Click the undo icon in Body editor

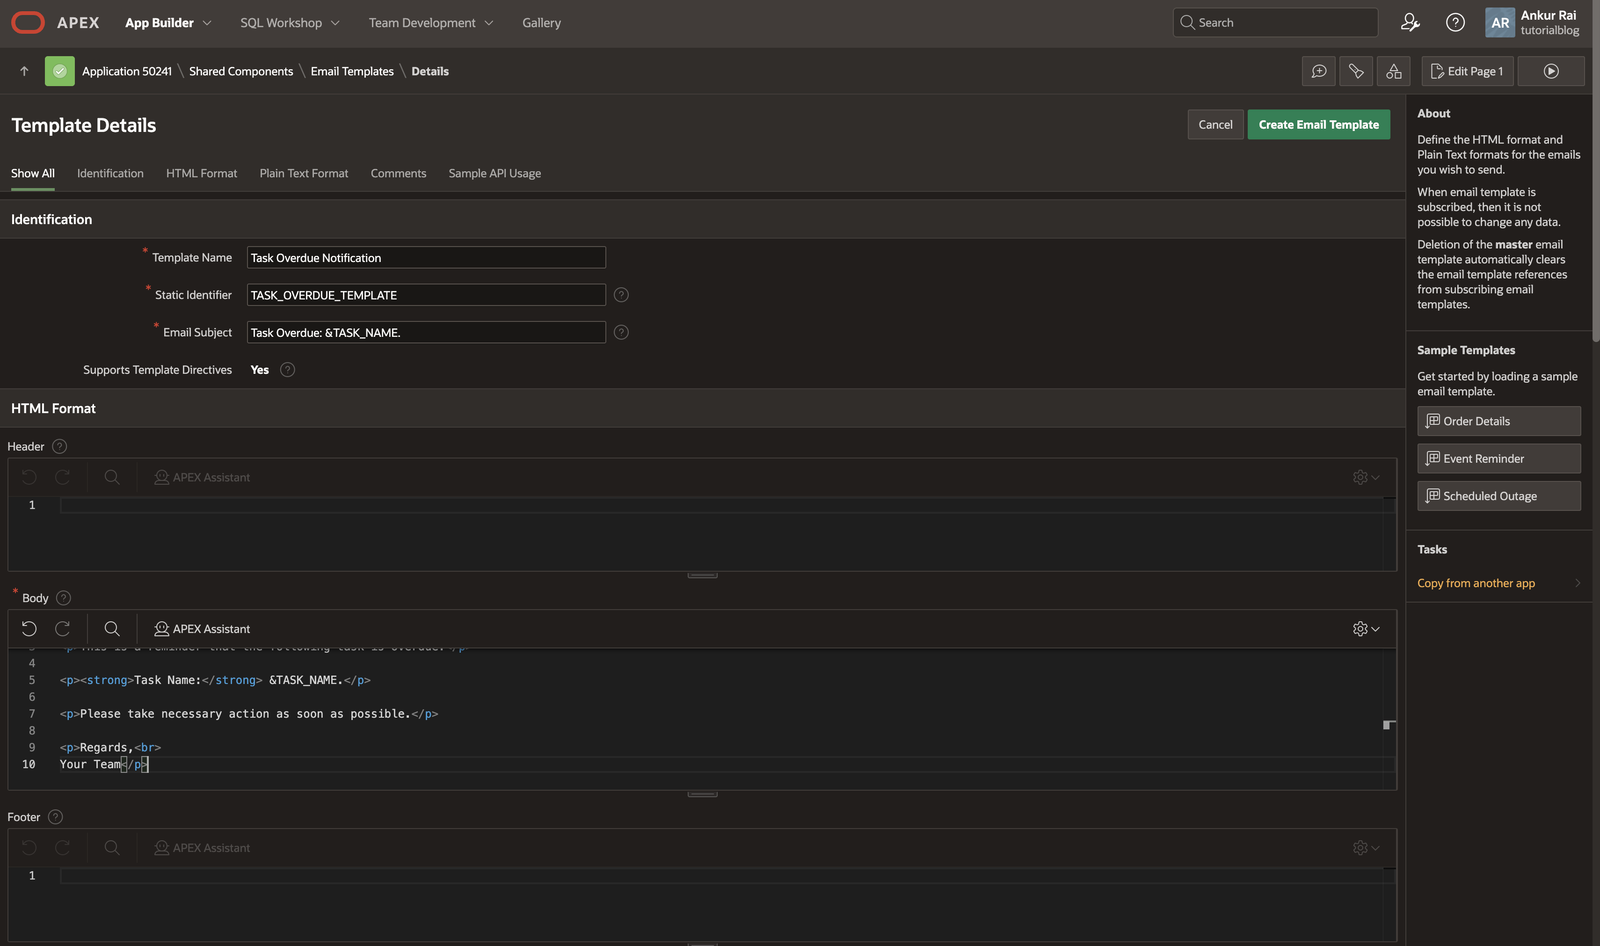coord(29,629)
